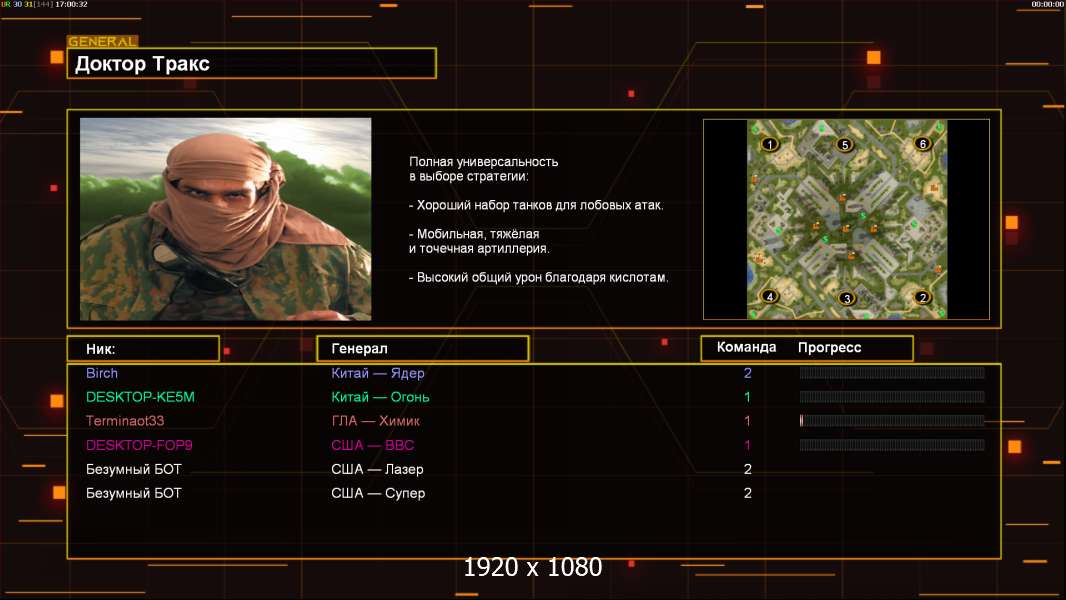Click Terminaot33's loading progress bar

(892, 421)
